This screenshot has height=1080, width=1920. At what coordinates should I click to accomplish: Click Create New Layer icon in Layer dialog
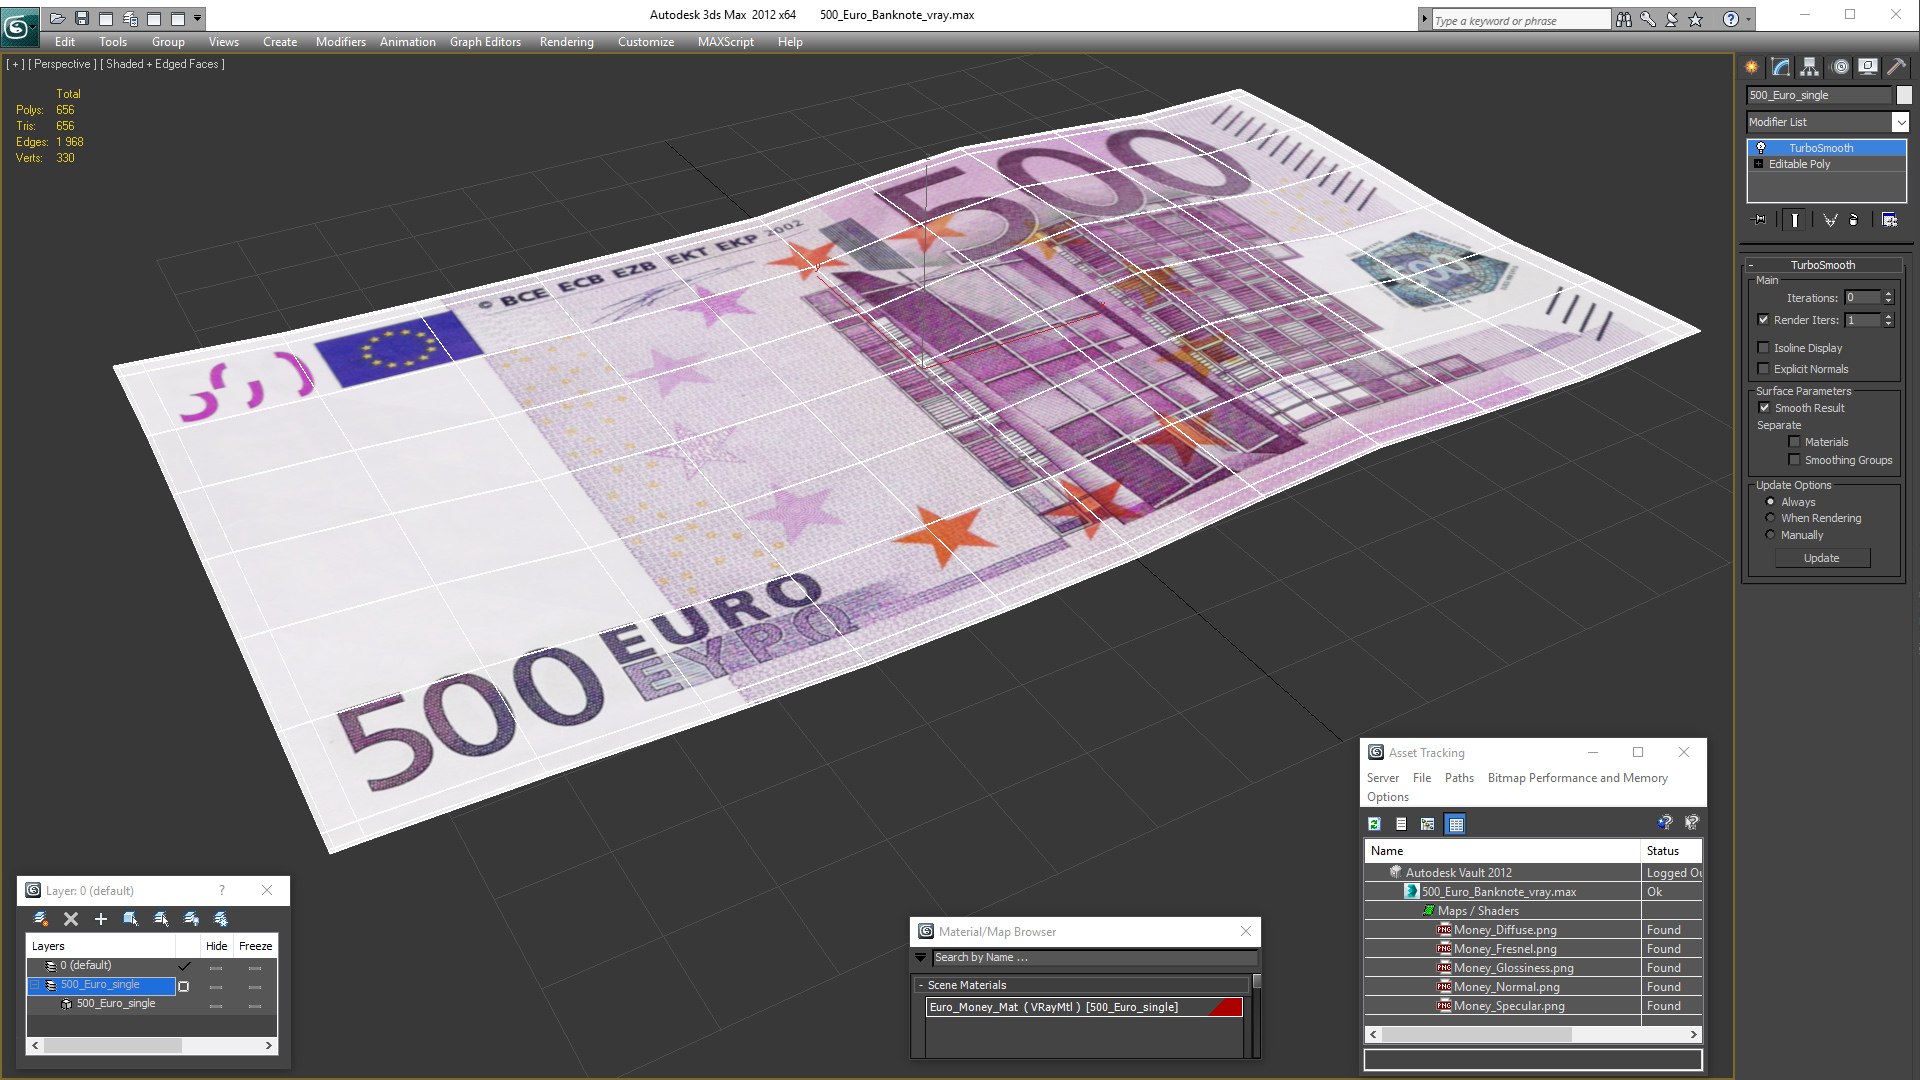[x=41, y=919]
